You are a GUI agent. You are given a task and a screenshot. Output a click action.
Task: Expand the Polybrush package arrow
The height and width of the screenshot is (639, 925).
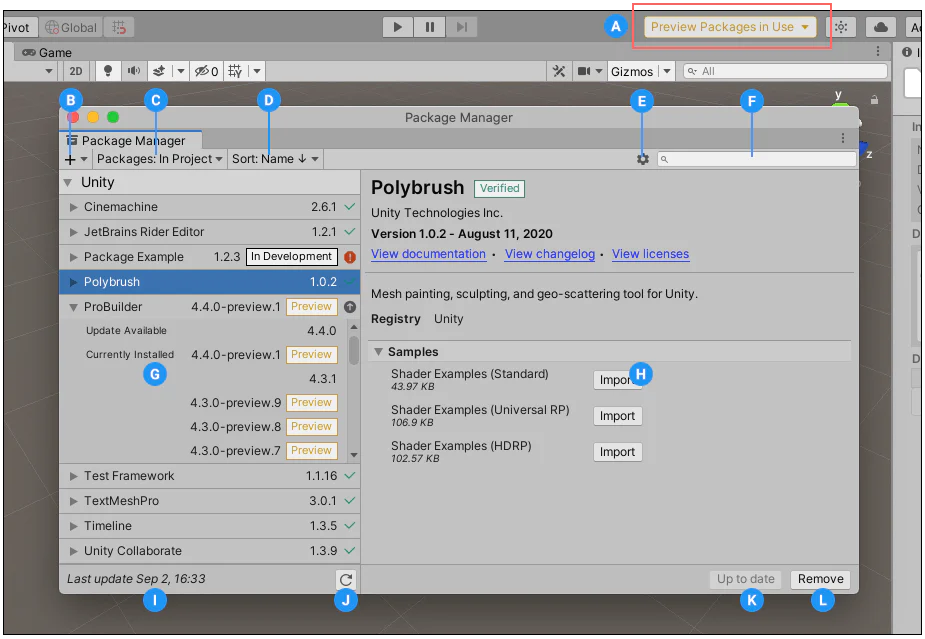(73, 282)
